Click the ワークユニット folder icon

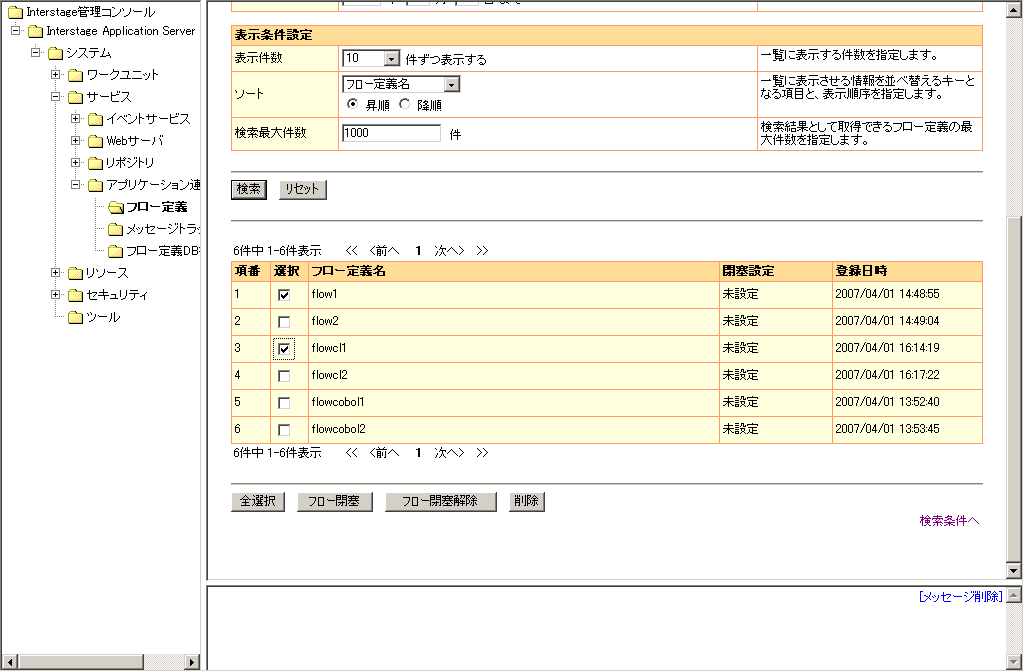tap(76, 75)
